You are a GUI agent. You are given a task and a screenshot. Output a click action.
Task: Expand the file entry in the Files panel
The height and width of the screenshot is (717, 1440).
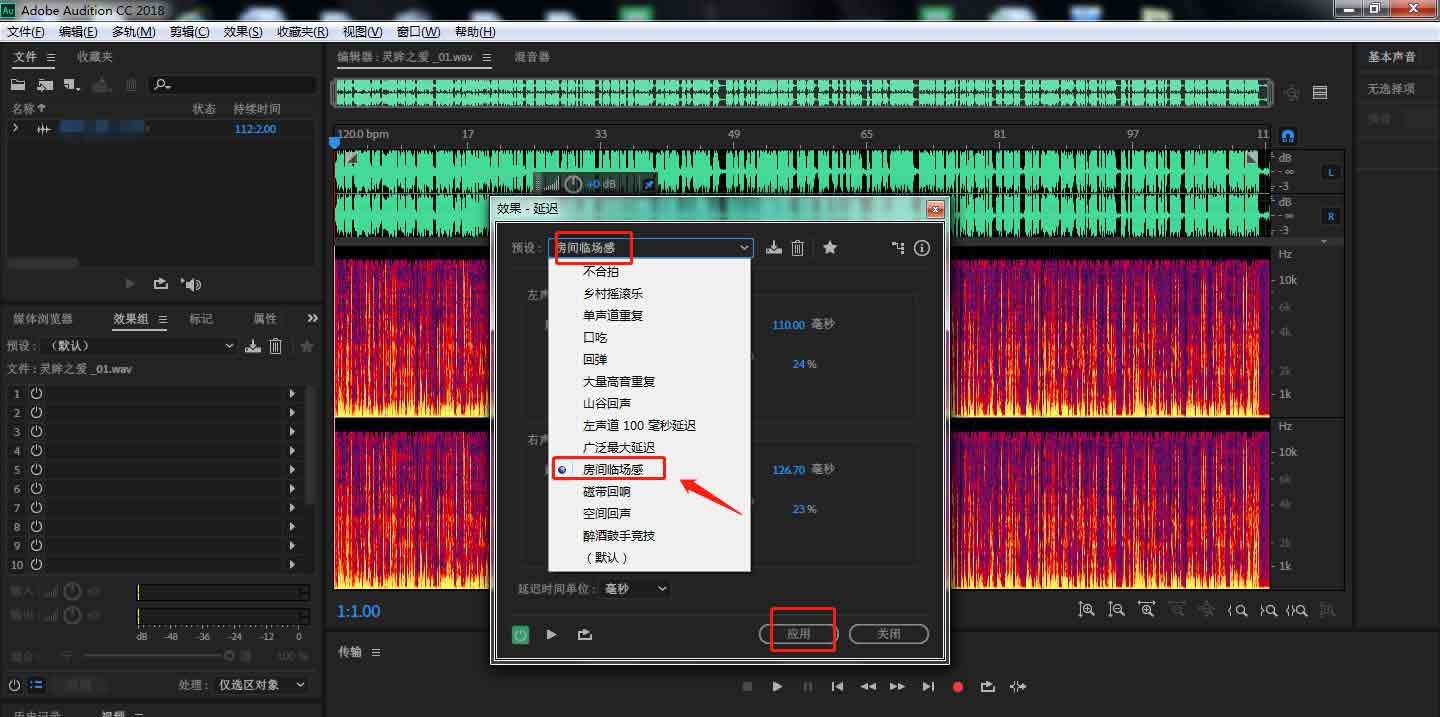coord(15,129)
